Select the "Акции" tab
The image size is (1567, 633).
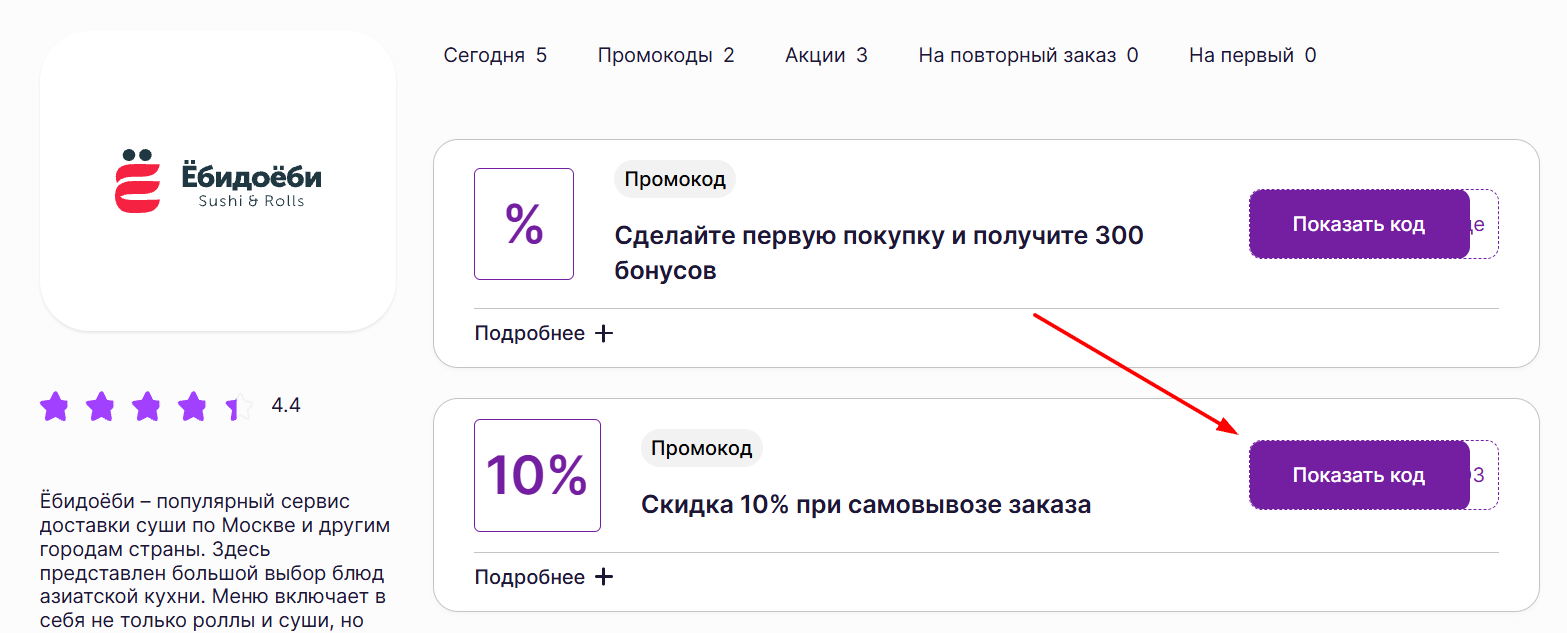pyautogui.click(x=826, y=55)
